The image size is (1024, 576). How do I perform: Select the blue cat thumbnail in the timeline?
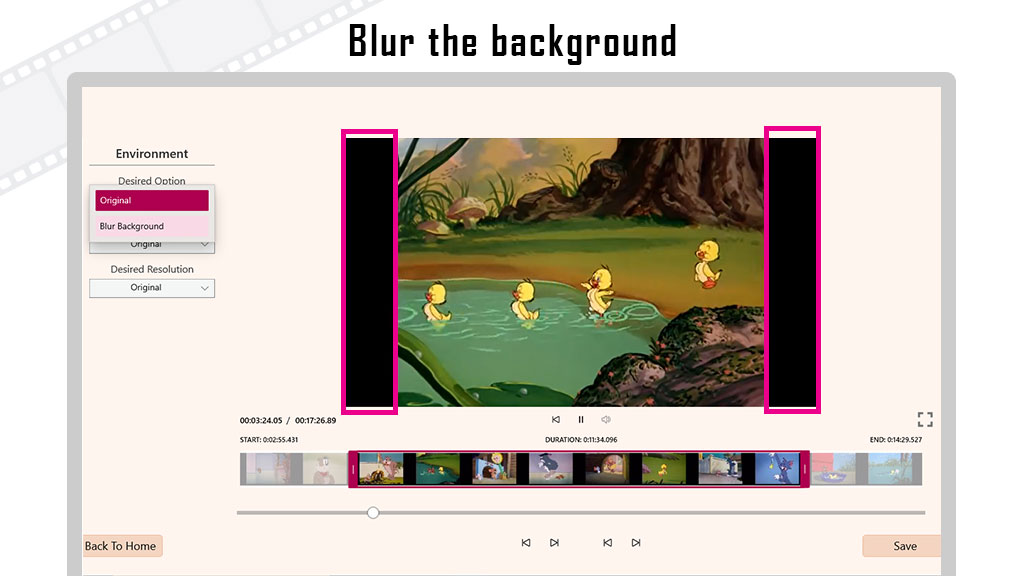point(777,469)
